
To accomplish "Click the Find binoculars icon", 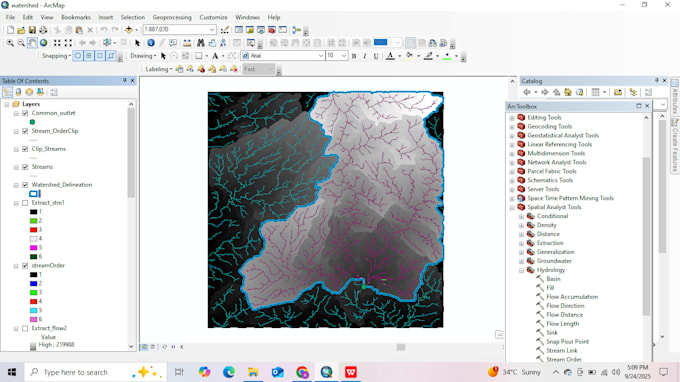I will (200, 43).
